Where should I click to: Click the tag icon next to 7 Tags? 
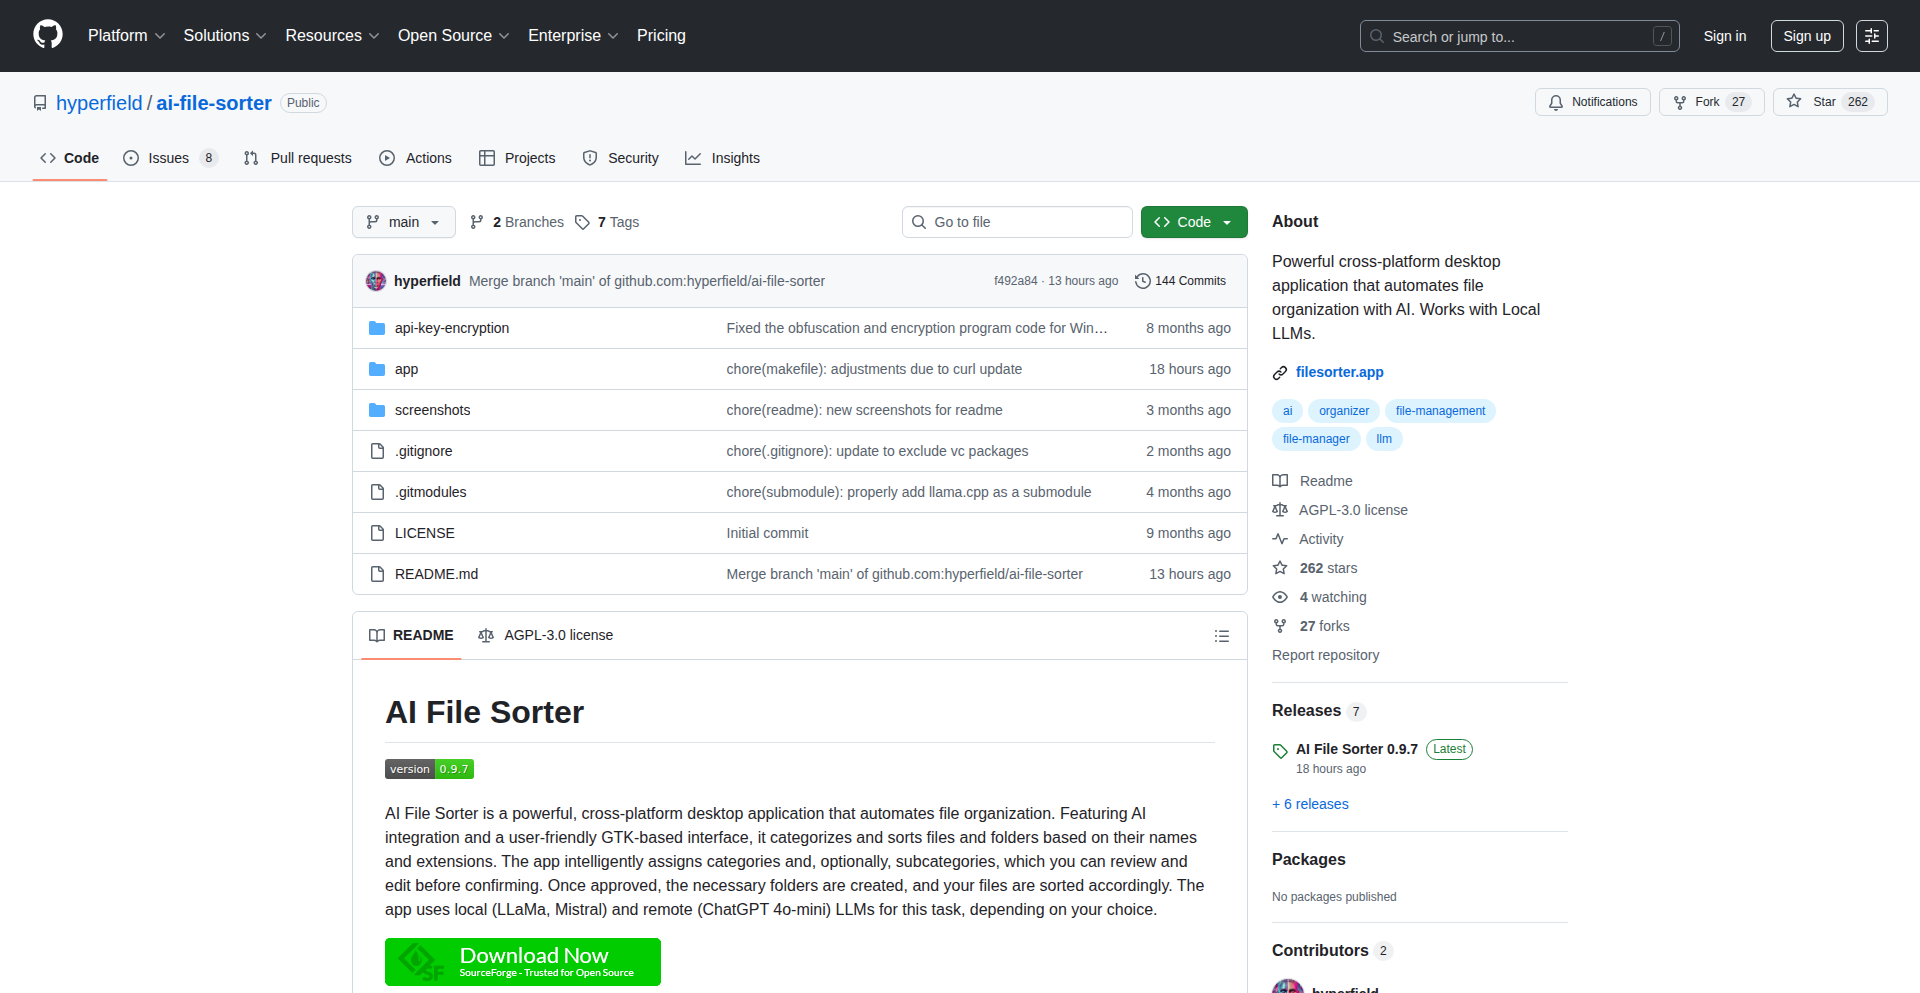click(582, 222)
